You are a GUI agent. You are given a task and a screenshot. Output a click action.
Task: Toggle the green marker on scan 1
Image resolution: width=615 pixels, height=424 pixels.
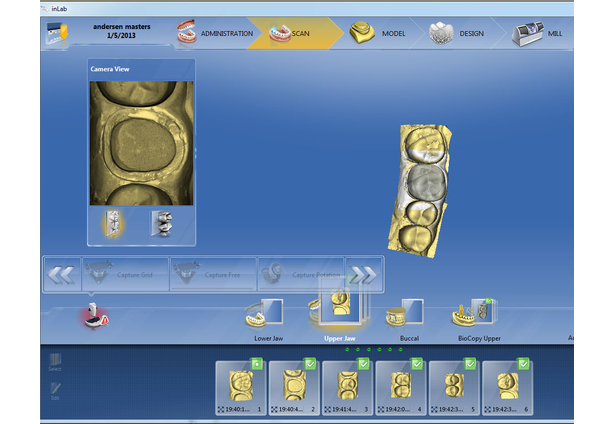point(257,364)
